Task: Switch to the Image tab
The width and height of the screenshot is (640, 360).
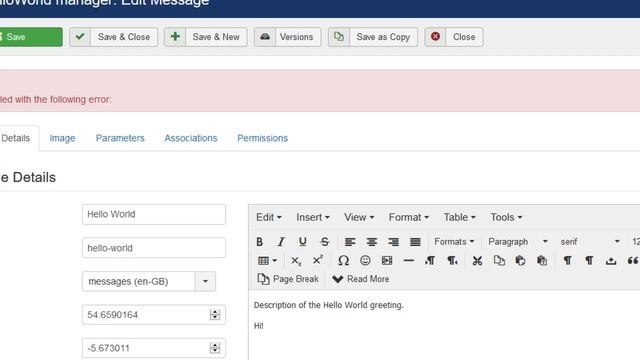Action: pyautogui.click(x=62, y=138)
